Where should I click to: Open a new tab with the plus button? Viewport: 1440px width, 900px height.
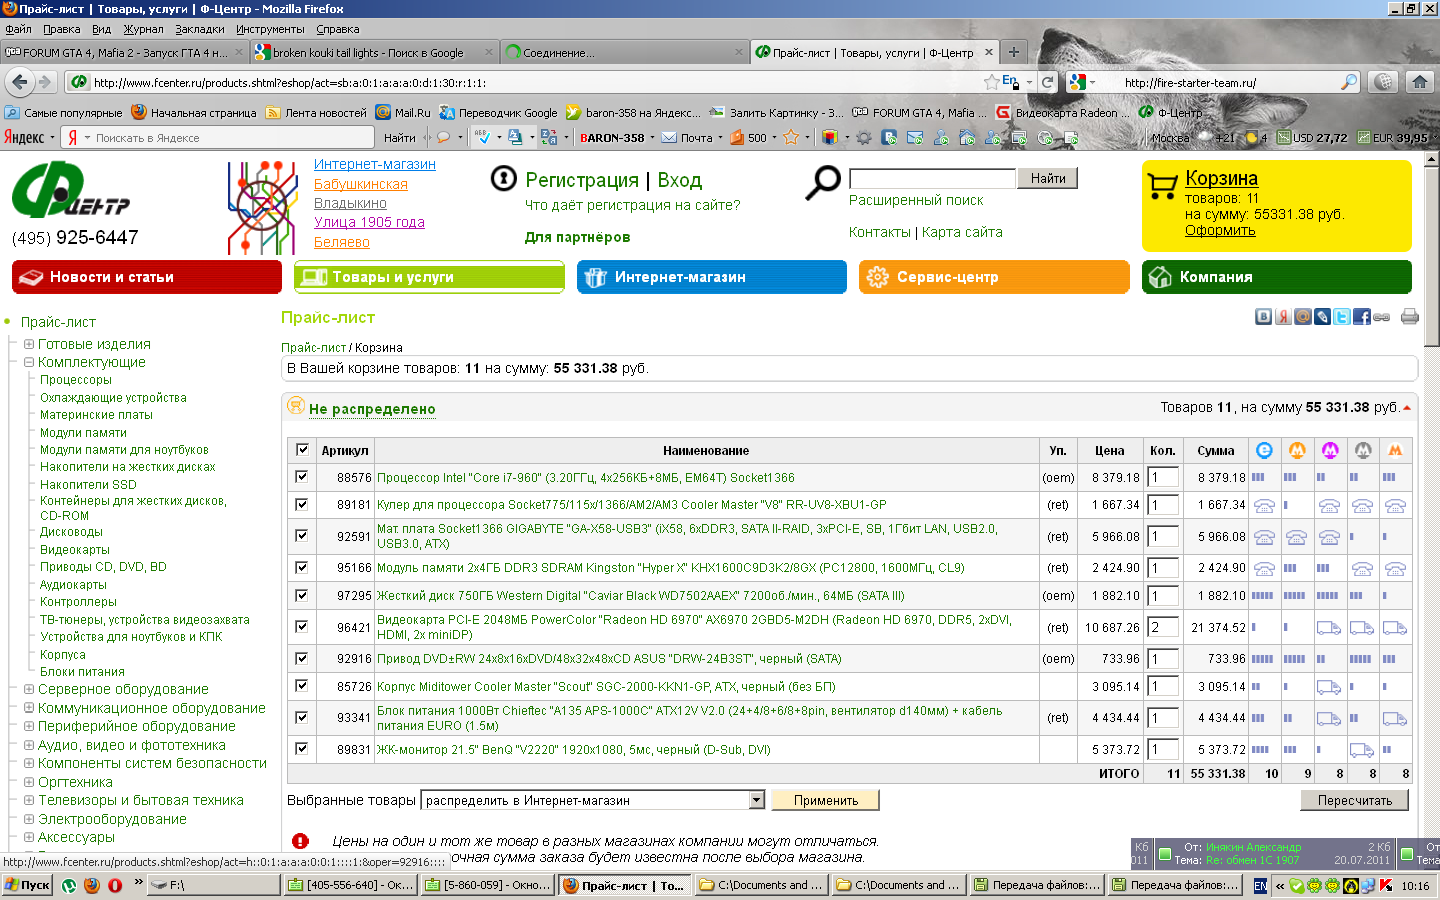click(1014, 52)
